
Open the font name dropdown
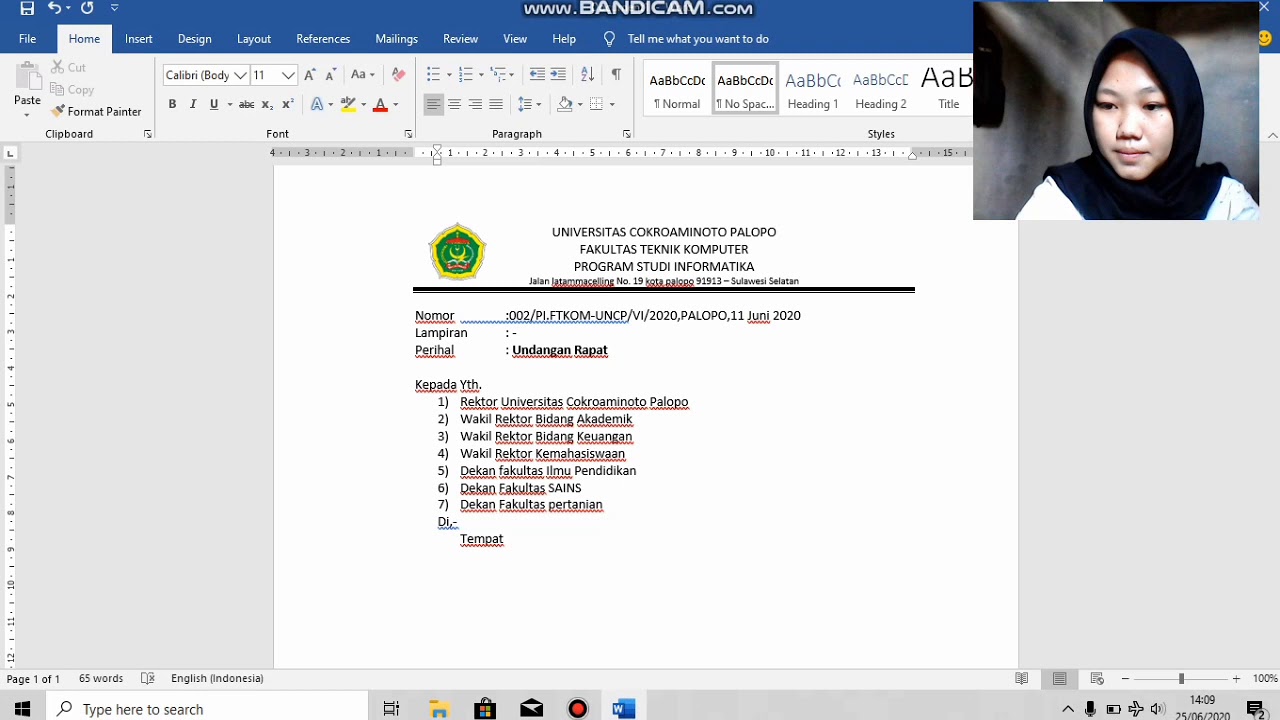(x=240, y=75)
